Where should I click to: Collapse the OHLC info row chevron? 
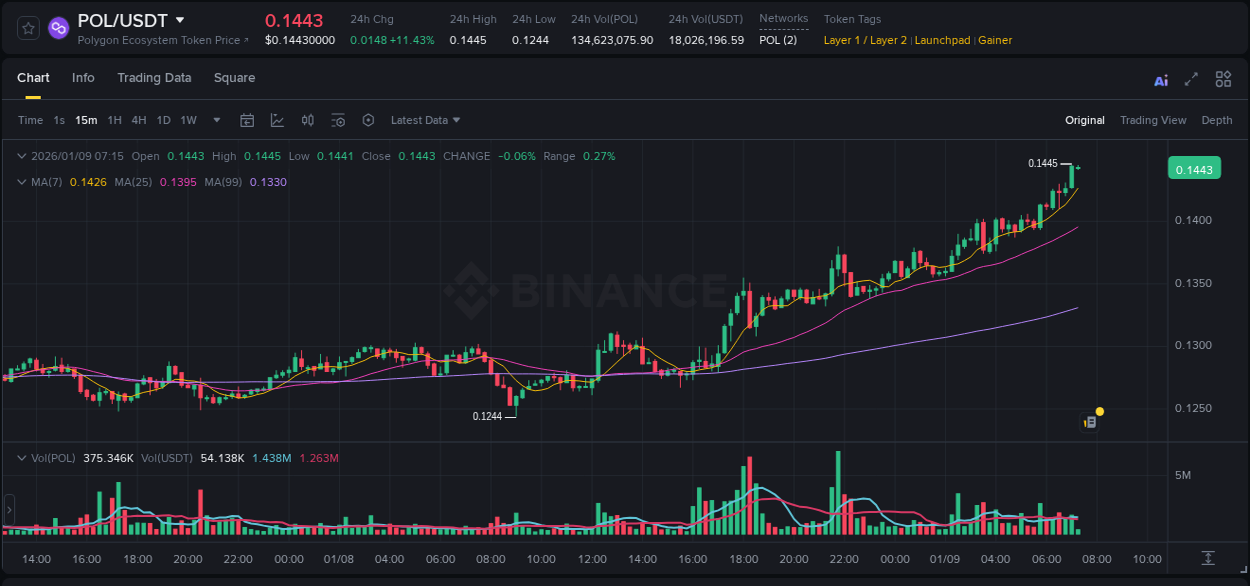coord(22,156)
